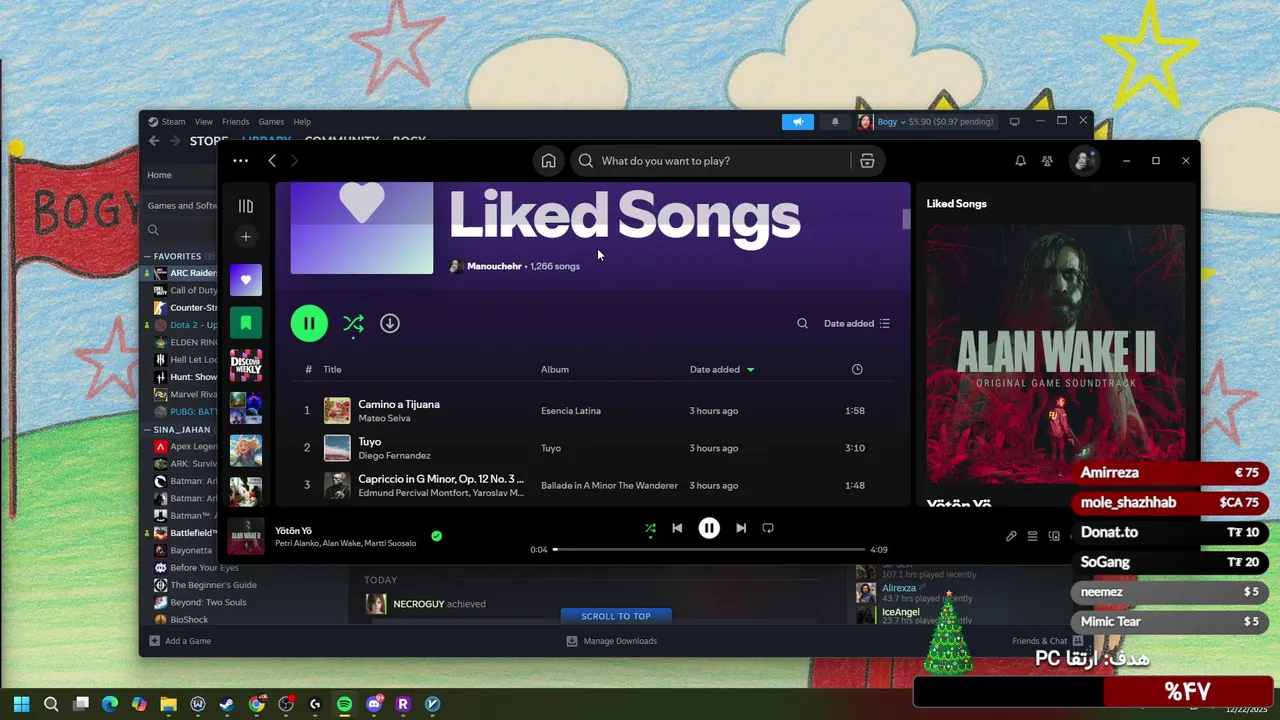Open the Spotify three-dot main menu
This screenshot has height=720, width=1280.
[240, 161]
